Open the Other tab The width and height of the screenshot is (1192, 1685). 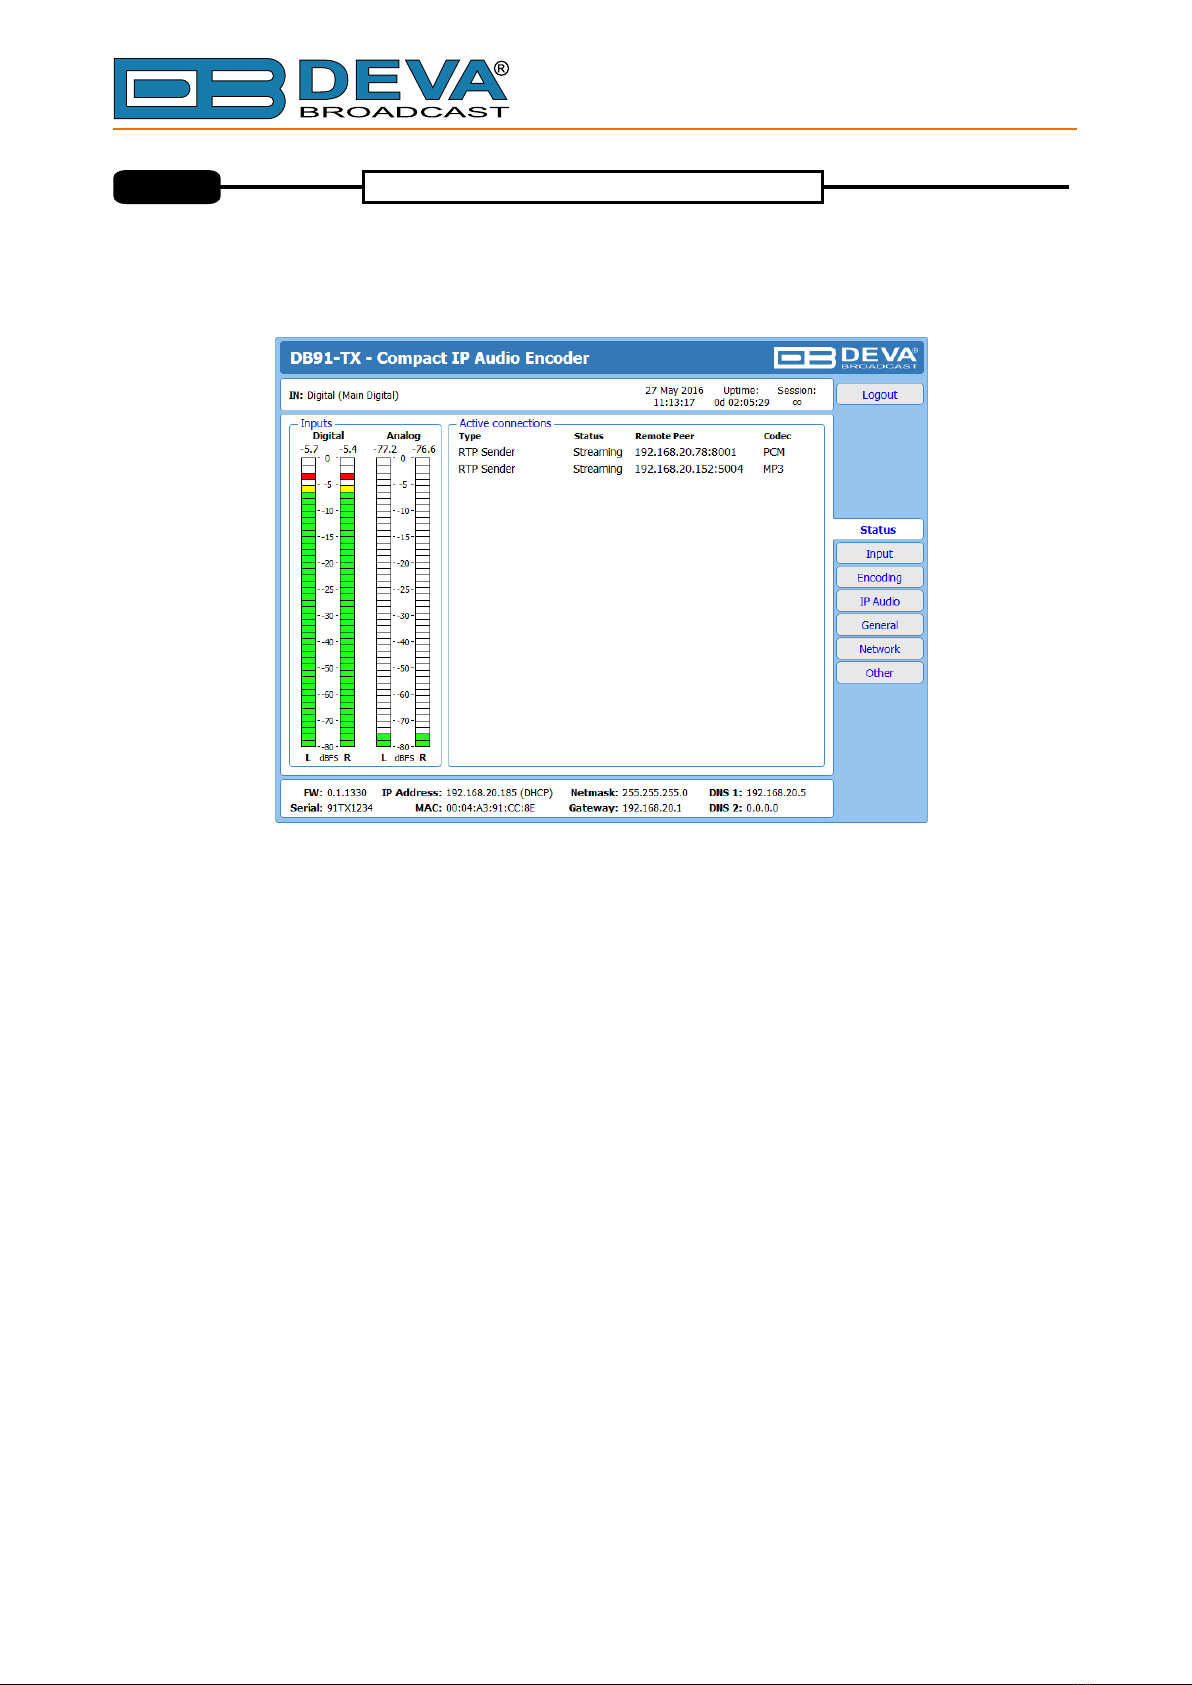click(x=879, y=673)
